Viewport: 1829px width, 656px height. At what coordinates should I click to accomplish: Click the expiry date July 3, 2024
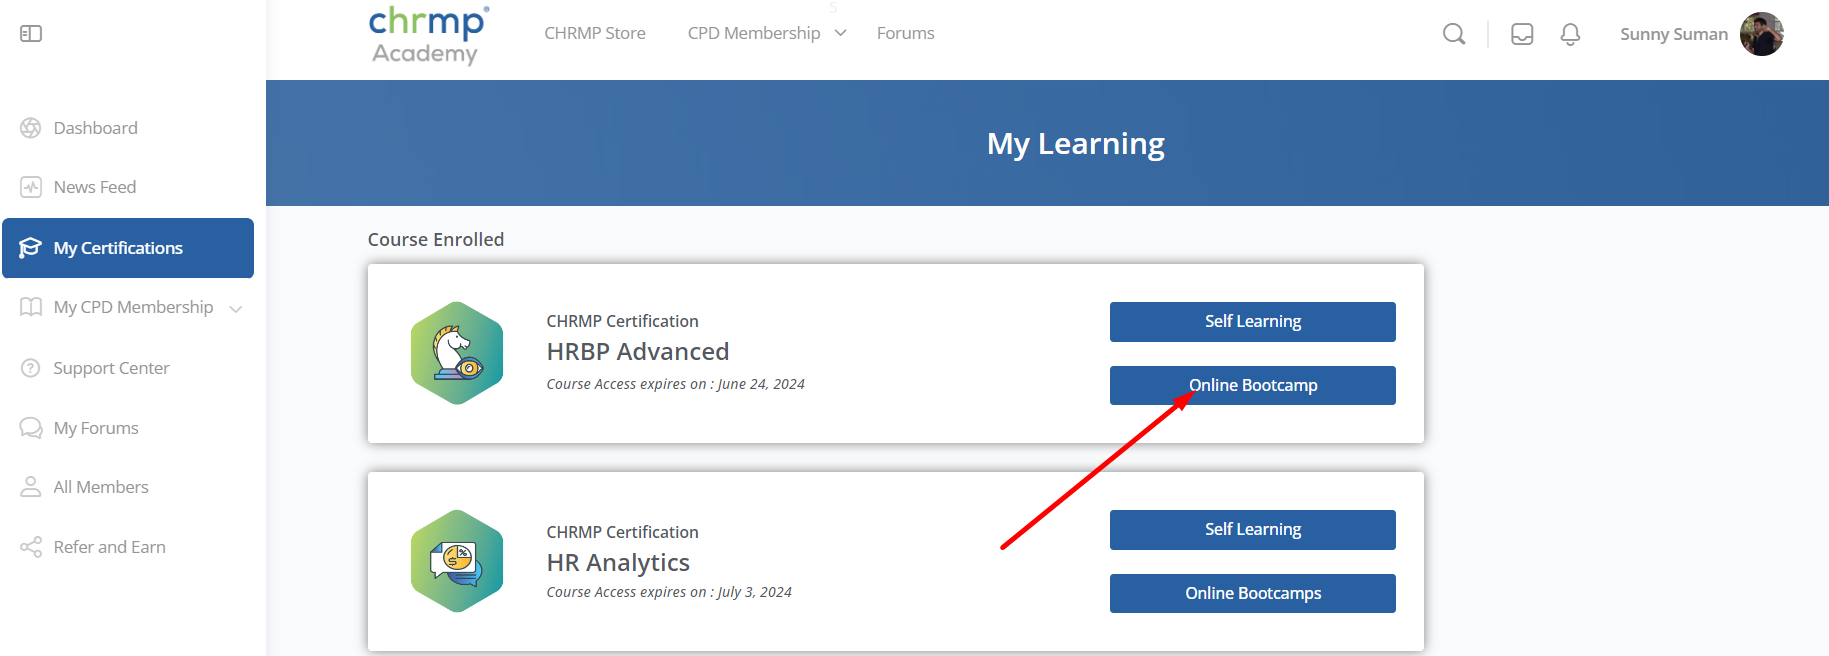(755, 592)
